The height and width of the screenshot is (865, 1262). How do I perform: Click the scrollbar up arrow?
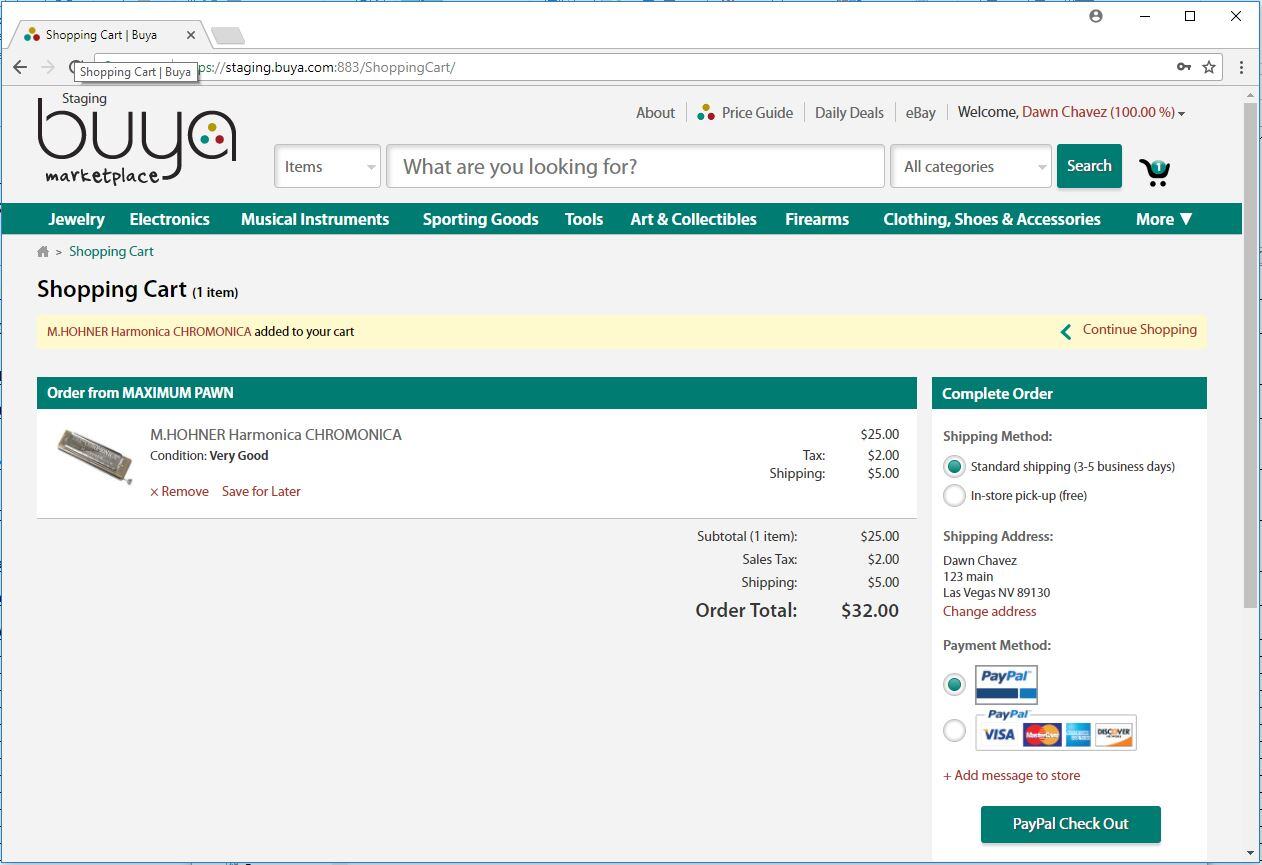[1250, 95]
